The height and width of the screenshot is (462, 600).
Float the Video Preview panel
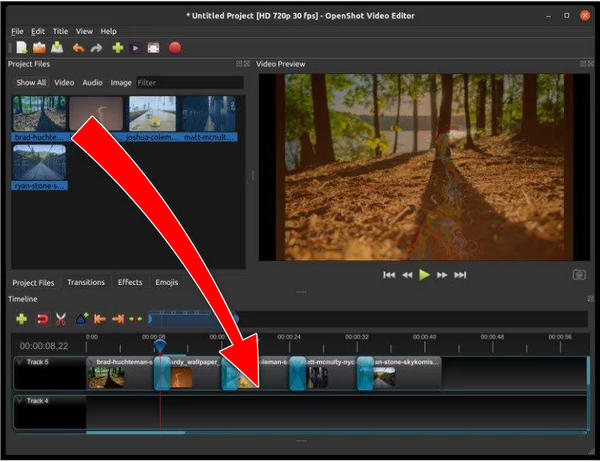[x=583, y=64]
